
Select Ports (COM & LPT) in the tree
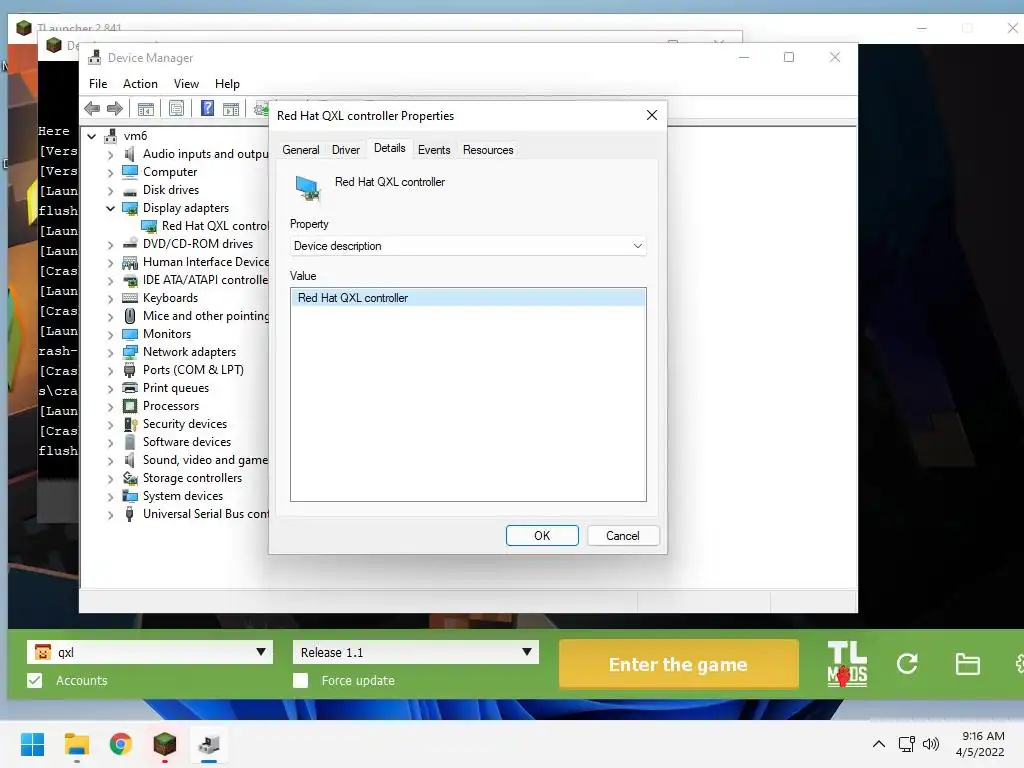click(193, 370)
